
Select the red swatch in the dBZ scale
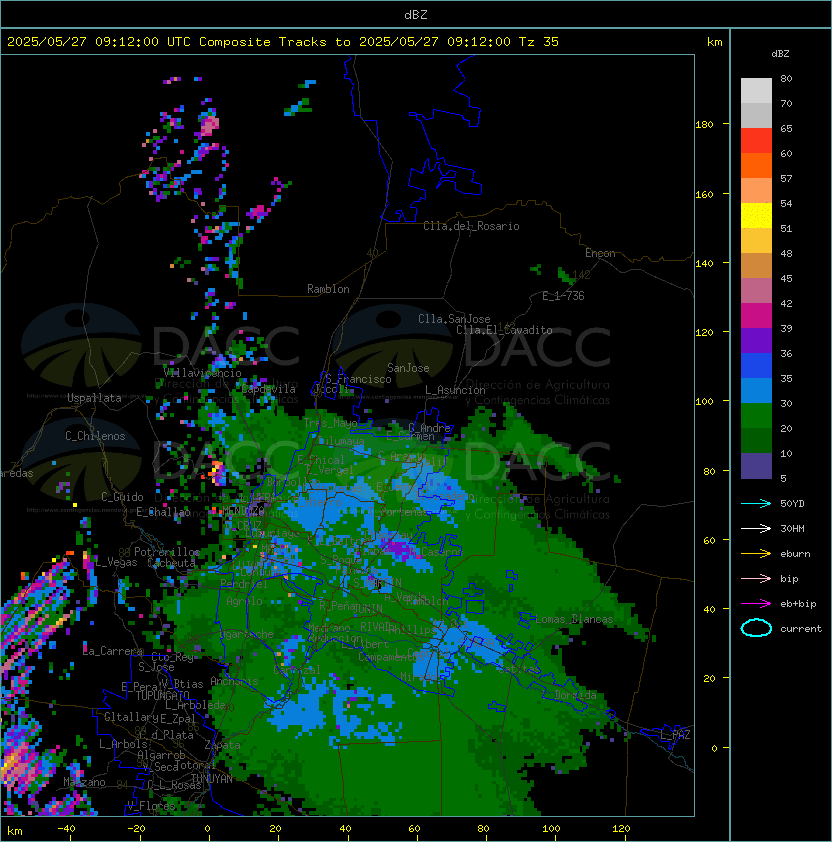756,141
